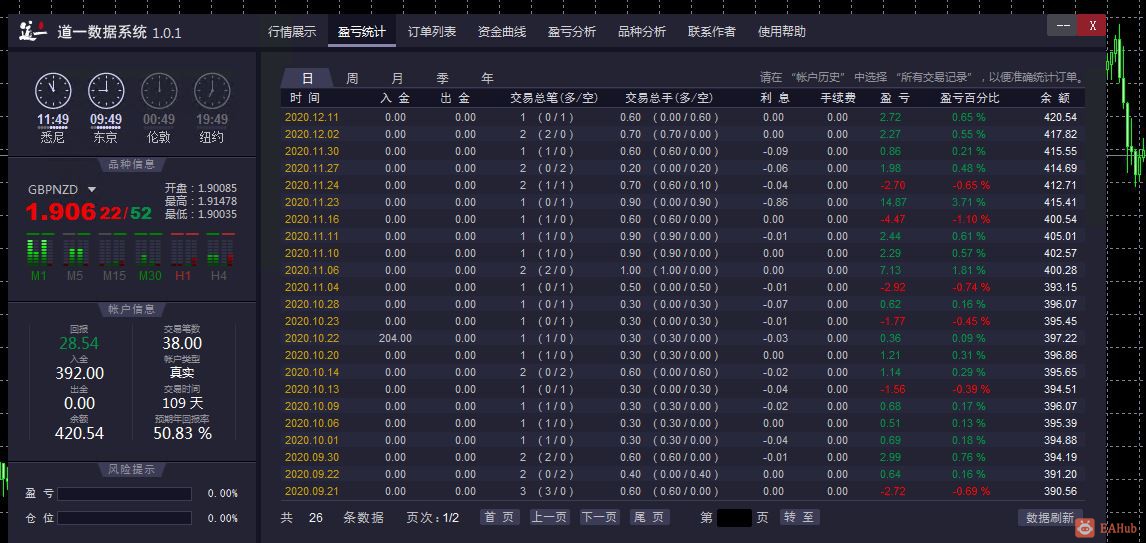
Task: Focus the page number input field
Action: click(735, 517)
